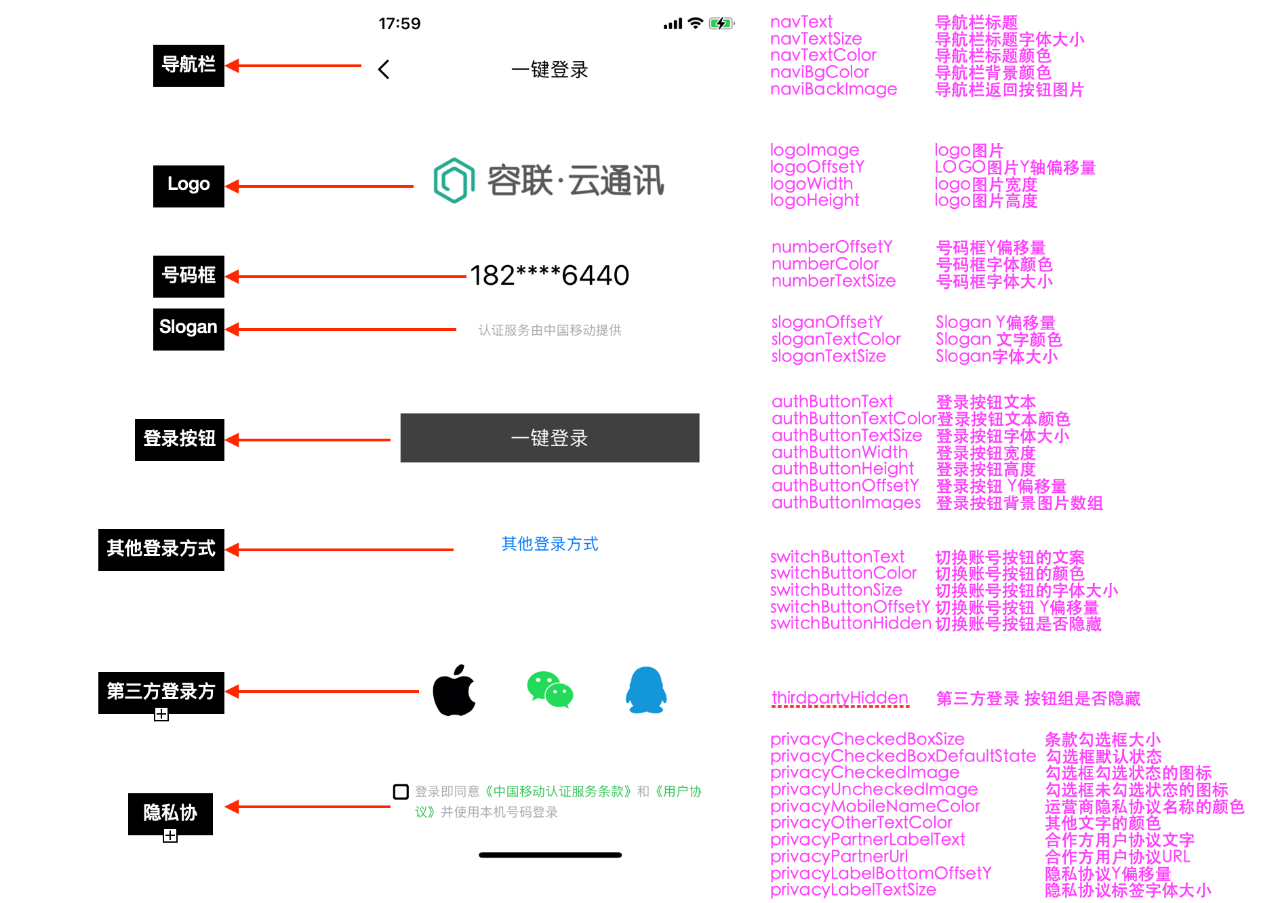
Task: Click the privacyMobileNameColor parameter name
Action: tap(875, 806)
